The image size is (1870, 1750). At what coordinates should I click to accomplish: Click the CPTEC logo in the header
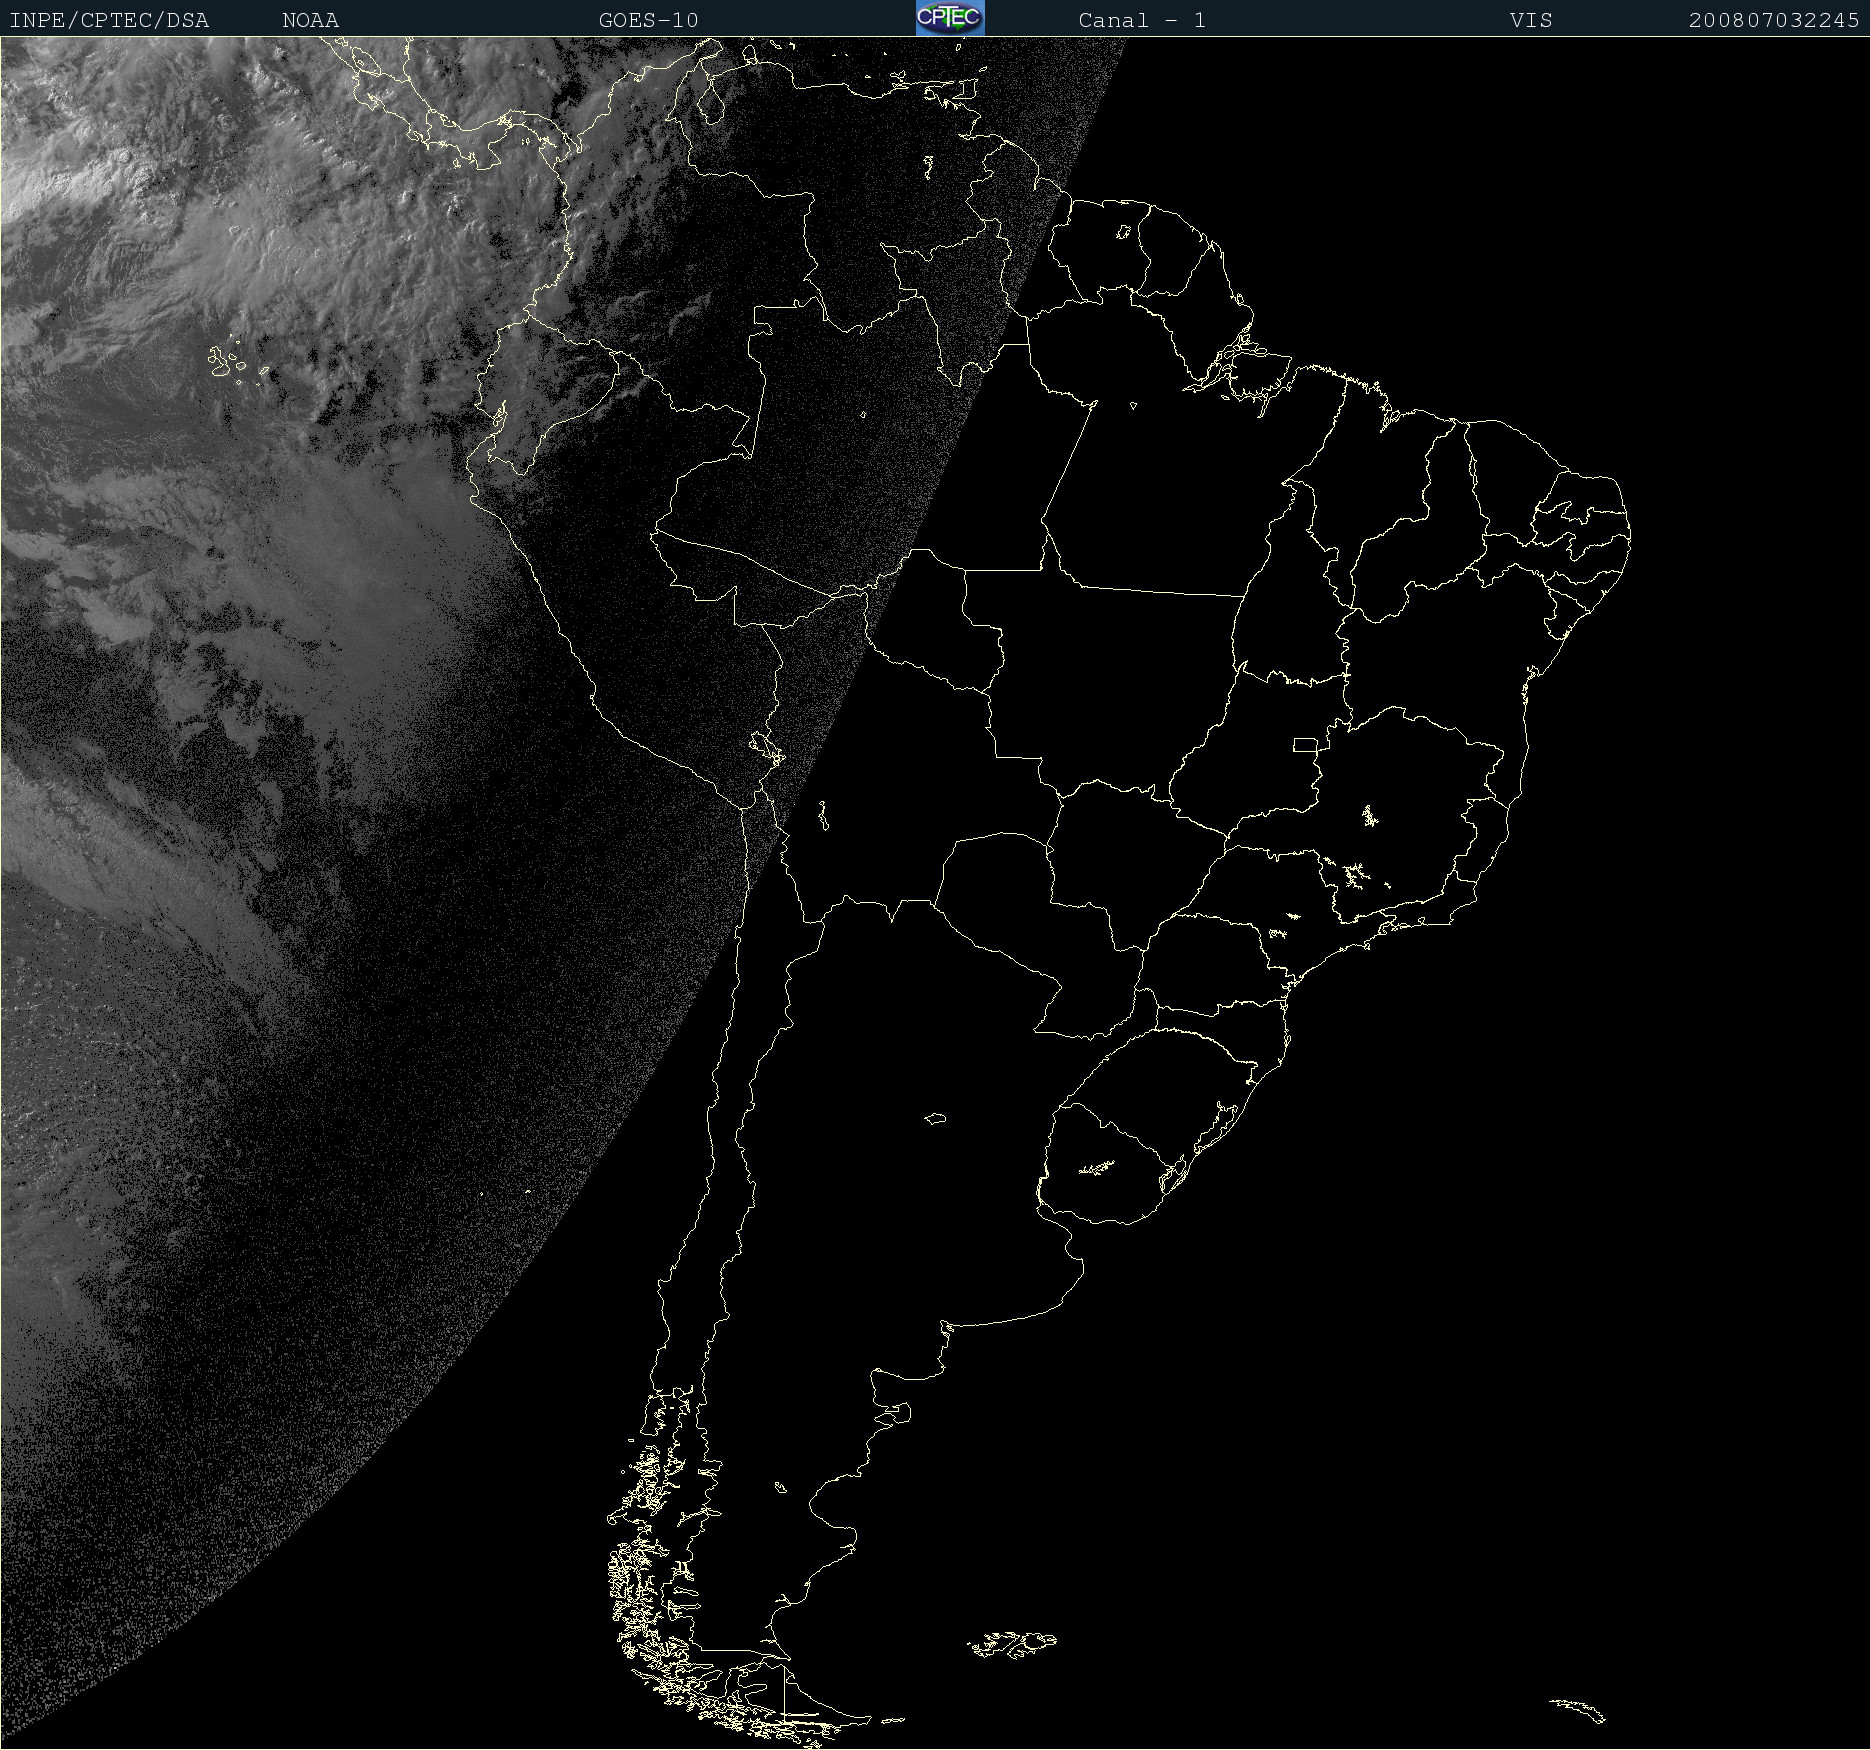click(x=950, y=18)
